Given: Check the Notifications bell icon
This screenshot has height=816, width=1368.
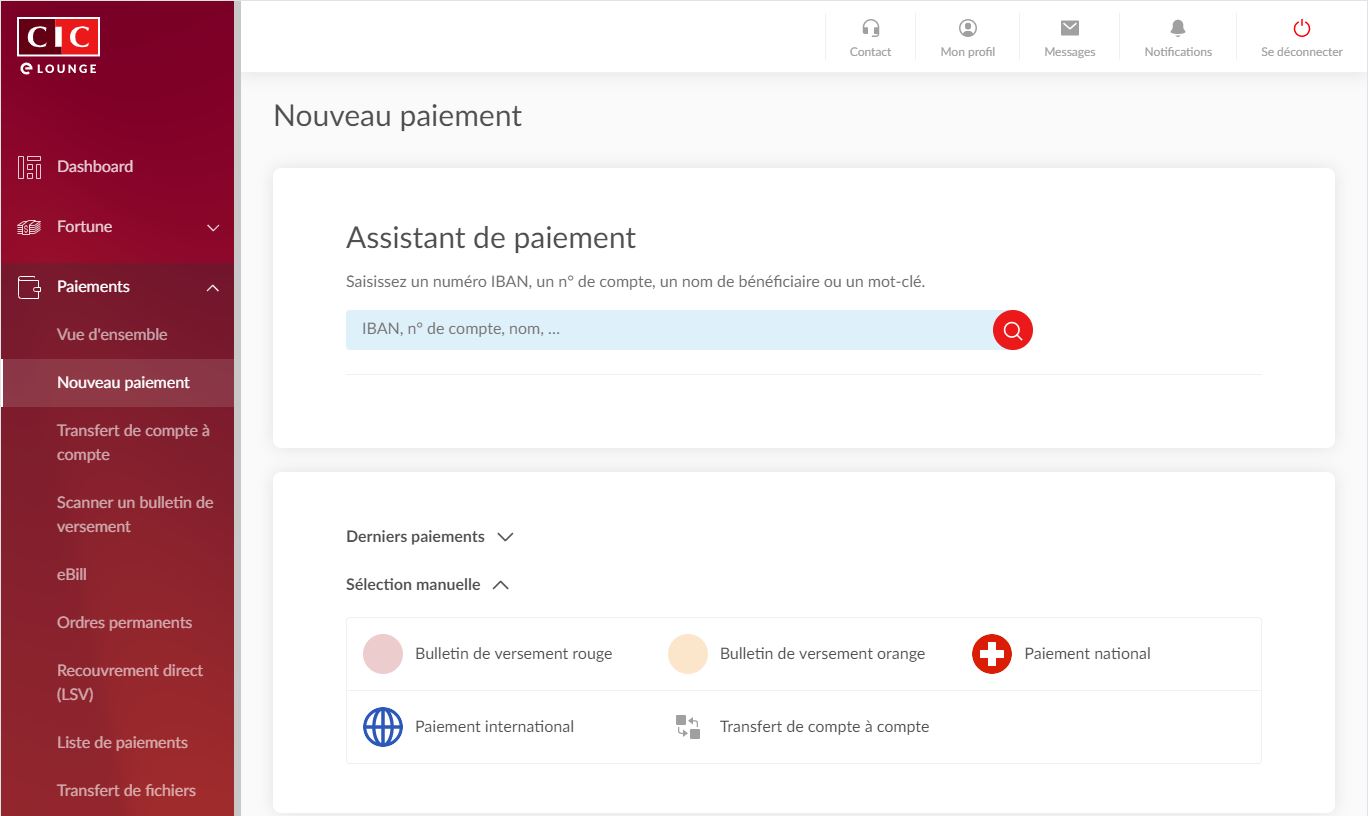Looking at the screenshot, I should [1177, 29].
